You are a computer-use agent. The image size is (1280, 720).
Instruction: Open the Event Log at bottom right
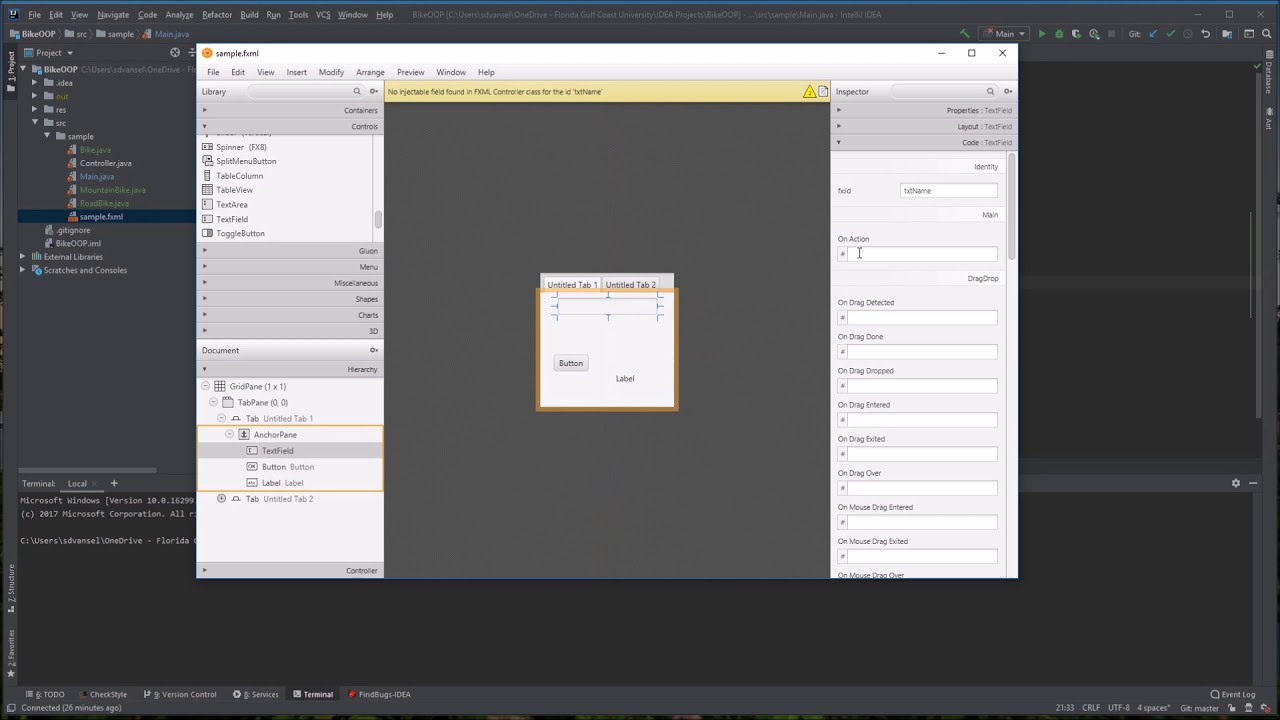[x=1232, y=694]
